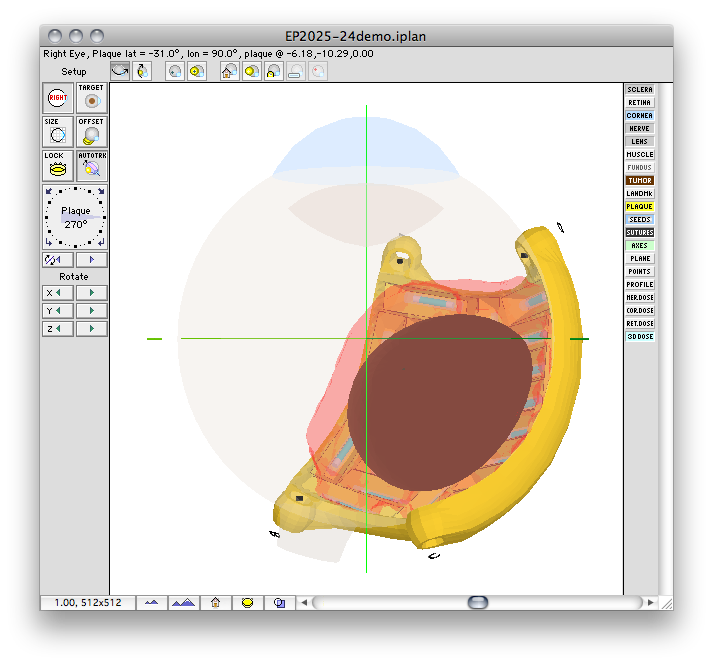Click the horizontal scrollbar thumb
Image resolution: width=713 pixels, height=665 pixels.
(x=478, y=603)
